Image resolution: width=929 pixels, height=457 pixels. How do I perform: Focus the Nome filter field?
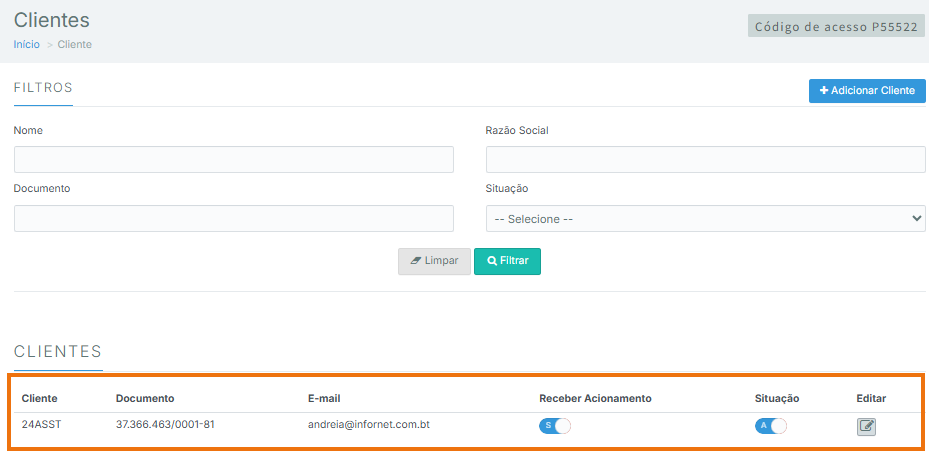(234, 160)
